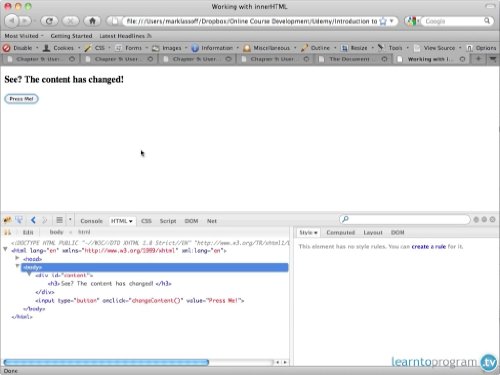Bookmark this page with the star icon
500x375 pixels.
tap(383, 21)
